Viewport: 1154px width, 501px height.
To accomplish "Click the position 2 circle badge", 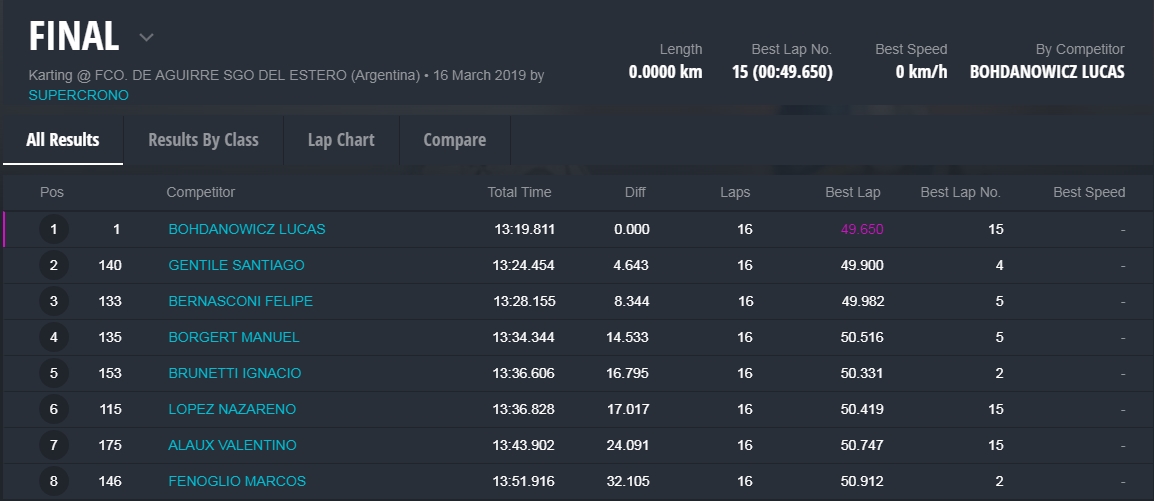I will click(x=54, y=266).
